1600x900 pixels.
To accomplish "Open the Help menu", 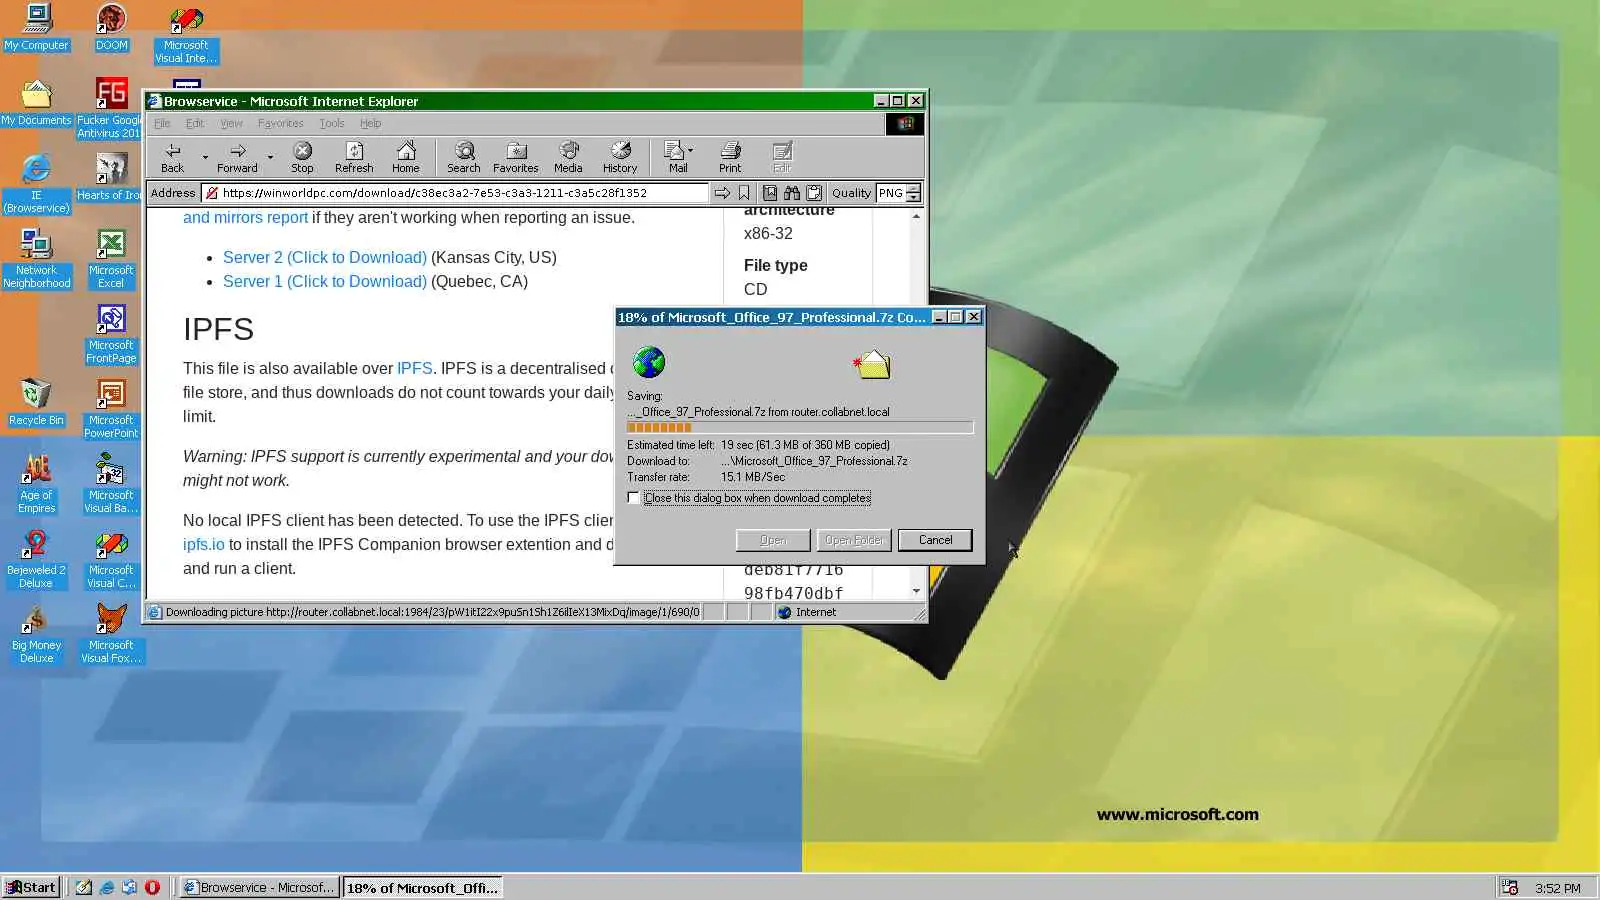I will coord(370,123).
